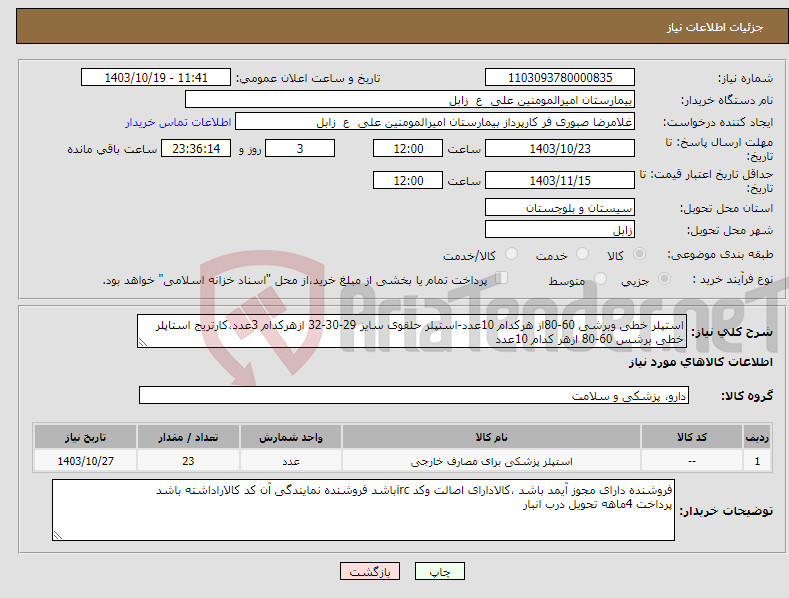Viewport: 789px width, 598px height.
Task: Click the کد کالا column header
Action: [692, 437]
